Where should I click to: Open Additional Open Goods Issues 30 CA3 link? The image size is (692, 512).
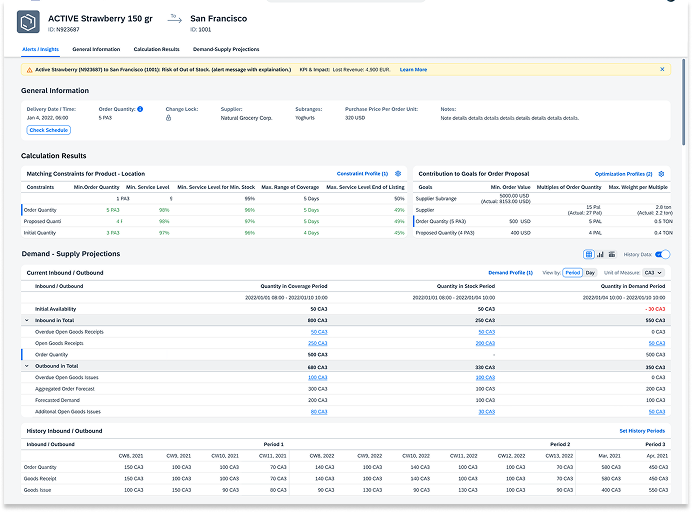[x=487, y=412]
